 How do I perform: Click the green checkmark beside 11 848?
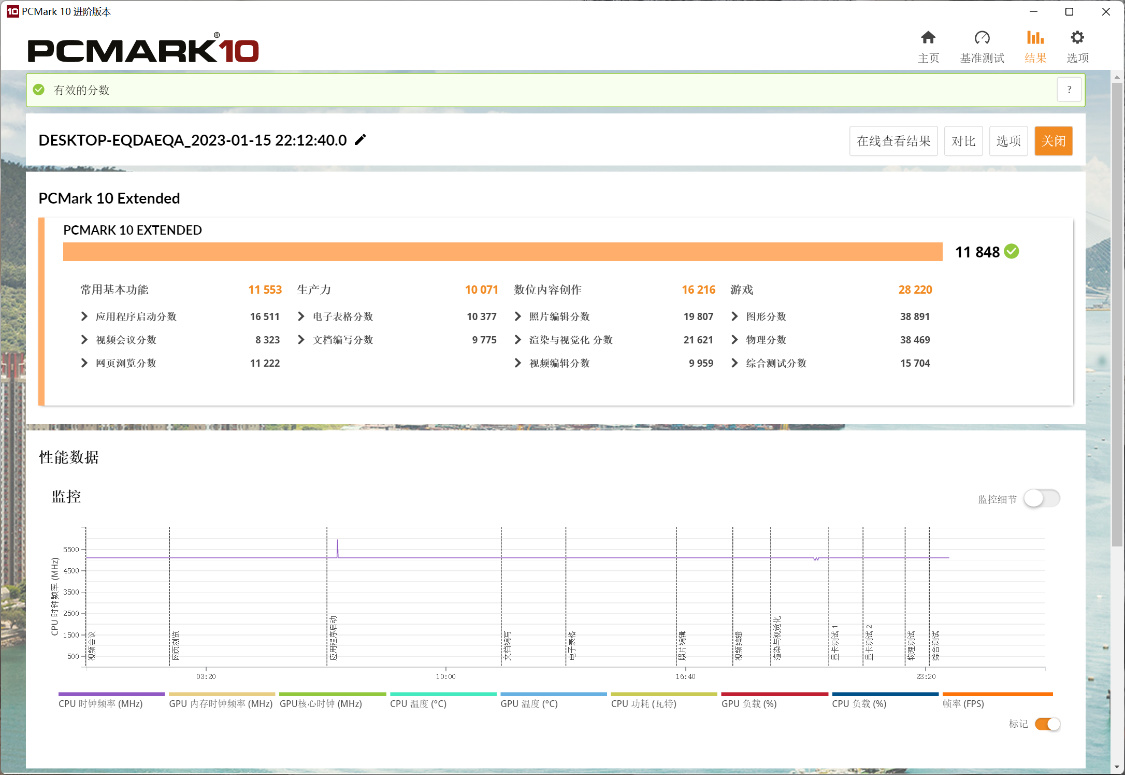tap(1012, 251)
